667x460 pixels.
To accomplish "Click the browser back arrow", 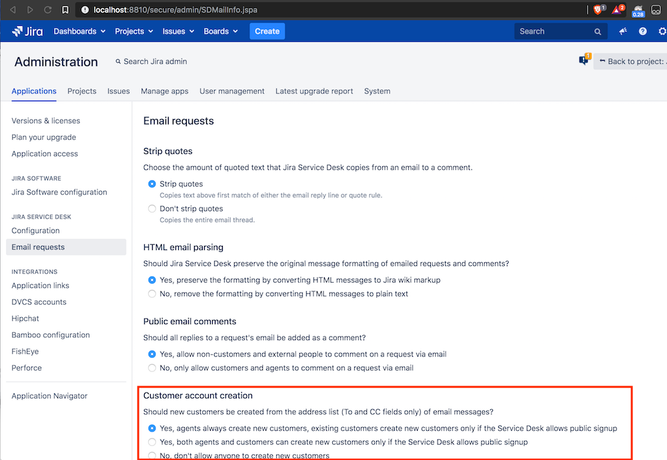I will 13,9.
